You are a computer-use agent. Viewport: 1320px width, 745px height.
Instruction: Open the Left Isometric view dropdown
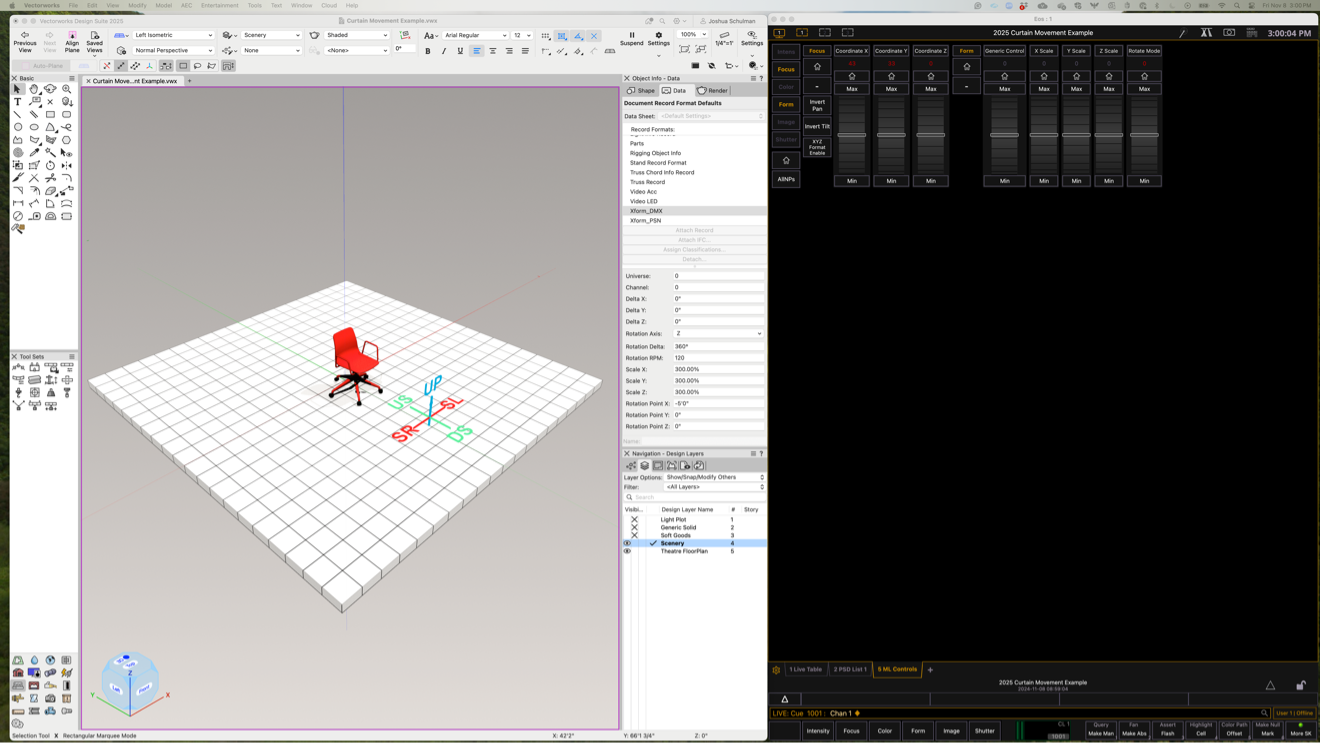[173, 35]
